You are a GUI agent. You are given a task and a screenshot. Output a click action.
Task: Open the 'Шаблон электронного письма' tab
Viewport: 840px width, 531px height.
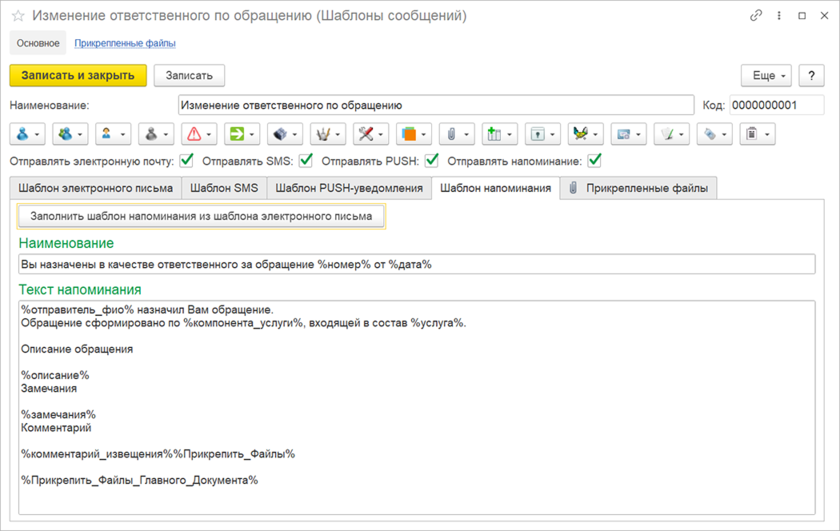(94, 188)
